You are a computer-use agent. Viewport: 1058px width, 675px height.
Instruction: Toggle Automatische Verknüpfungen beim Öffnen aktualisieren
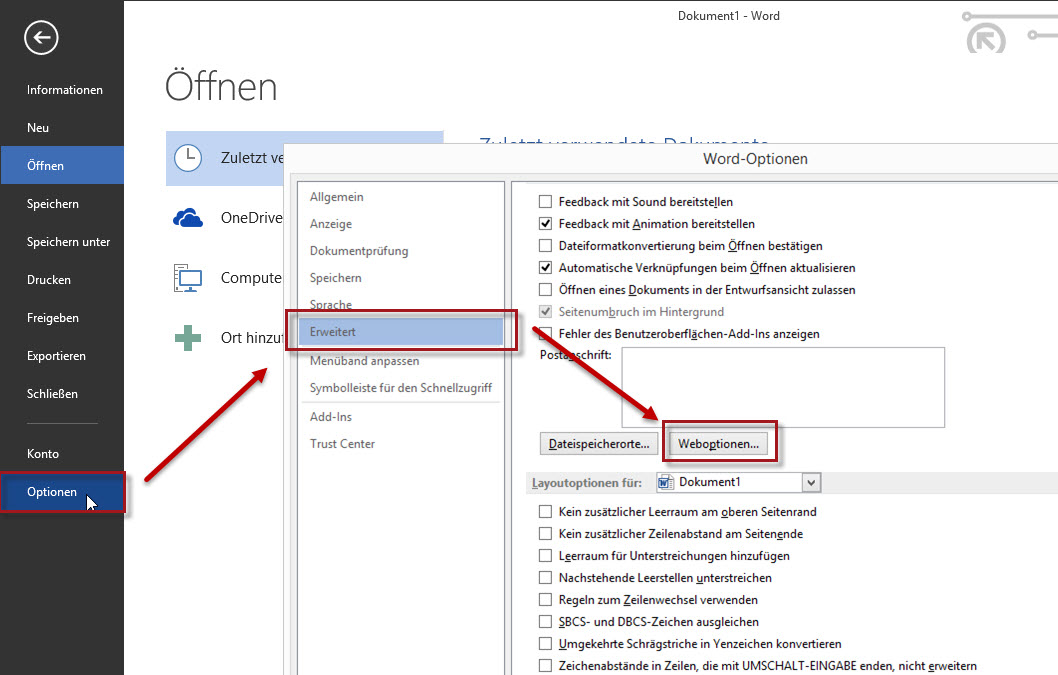[545, 268]
